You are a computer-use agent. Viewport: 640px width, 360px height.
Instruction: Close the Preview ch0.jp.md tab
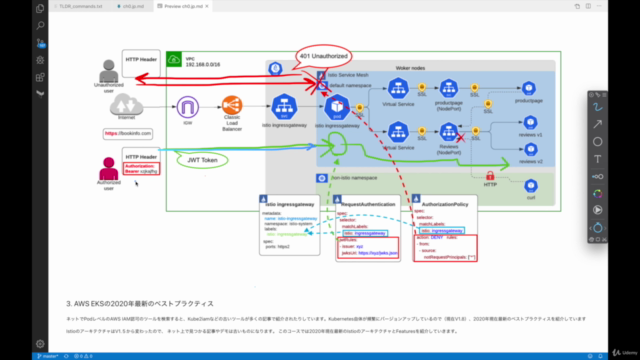pyautogui.click(x=207, y=6)
